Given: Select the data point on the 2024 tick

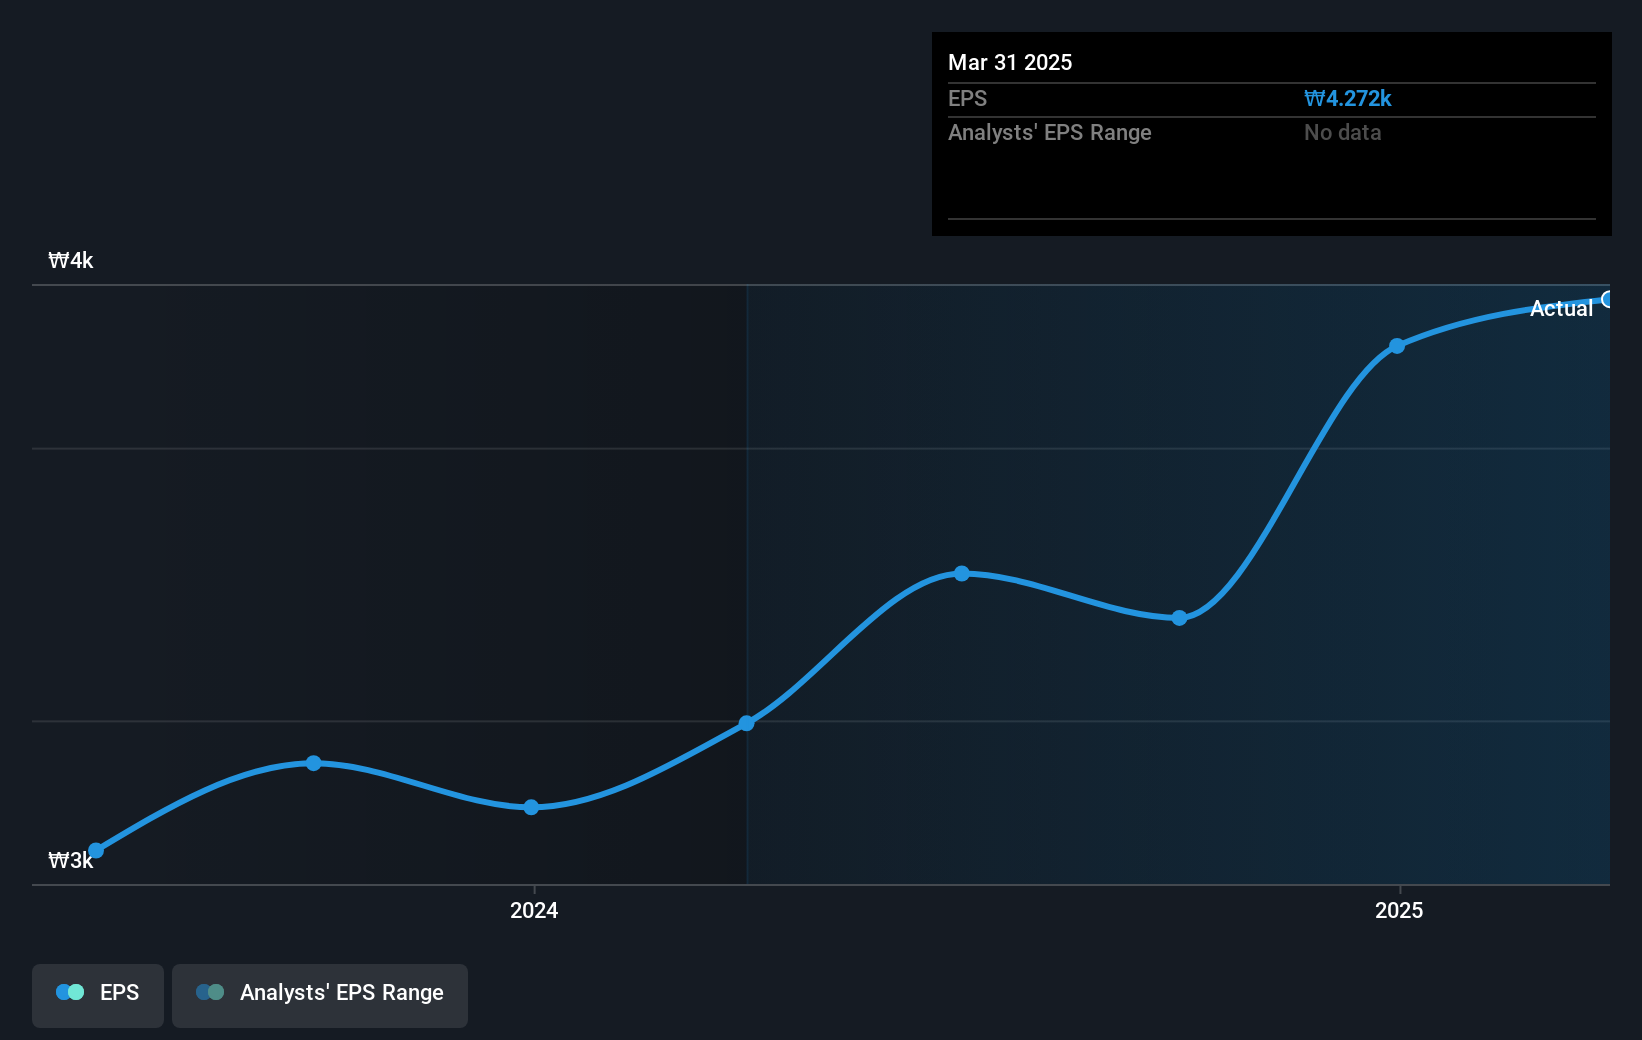Looking at the screenshot, I should click(x=532, y=807).
